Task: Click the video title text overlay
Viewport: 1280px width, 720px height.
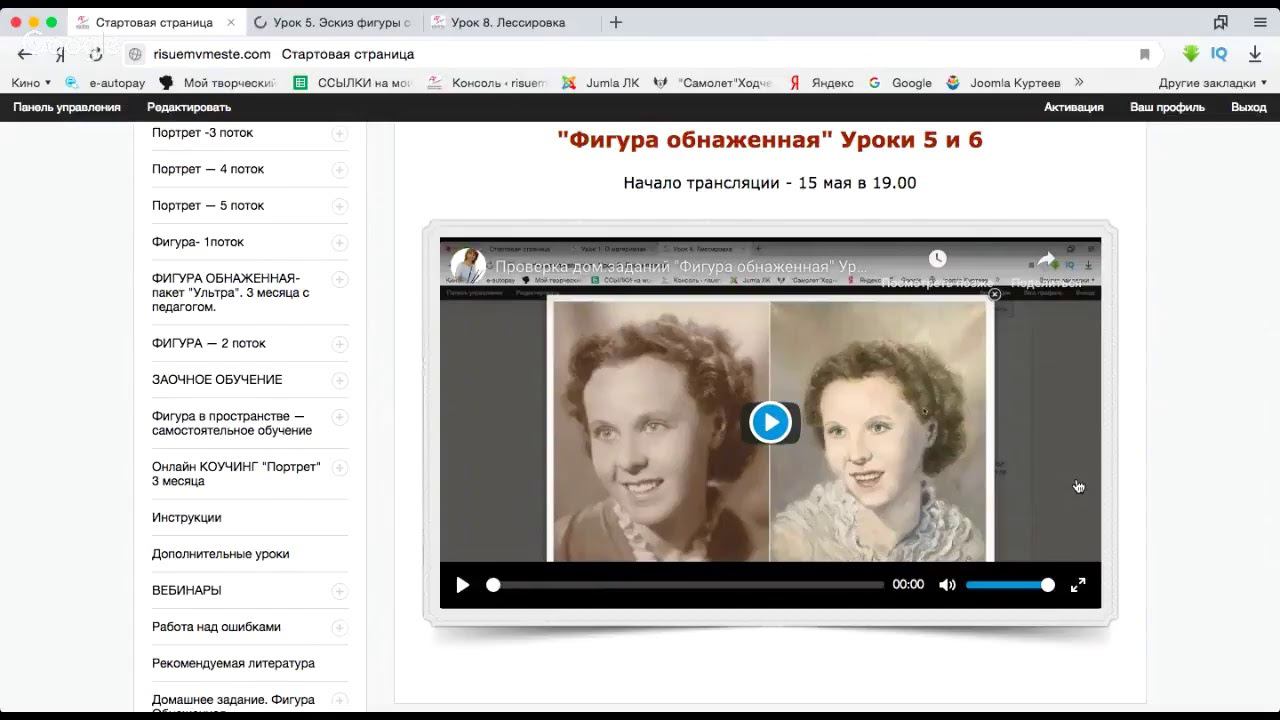Action: coord(682,267)
